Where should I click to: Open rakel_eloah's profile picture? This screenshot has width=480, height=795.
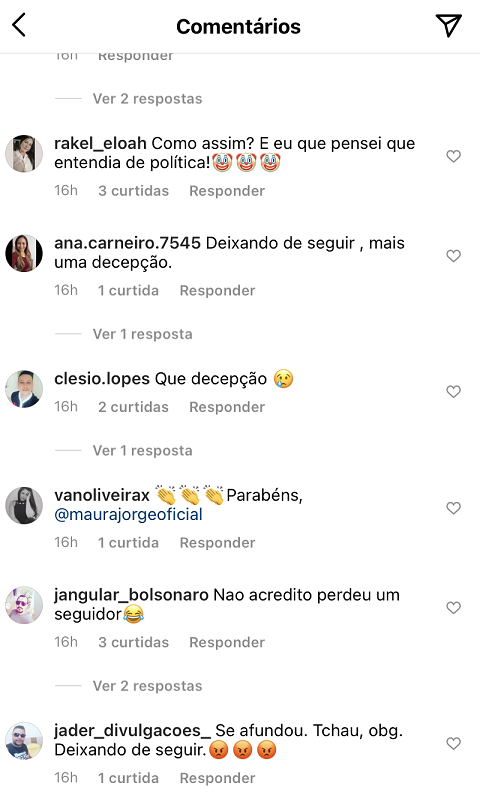(24, 154)
